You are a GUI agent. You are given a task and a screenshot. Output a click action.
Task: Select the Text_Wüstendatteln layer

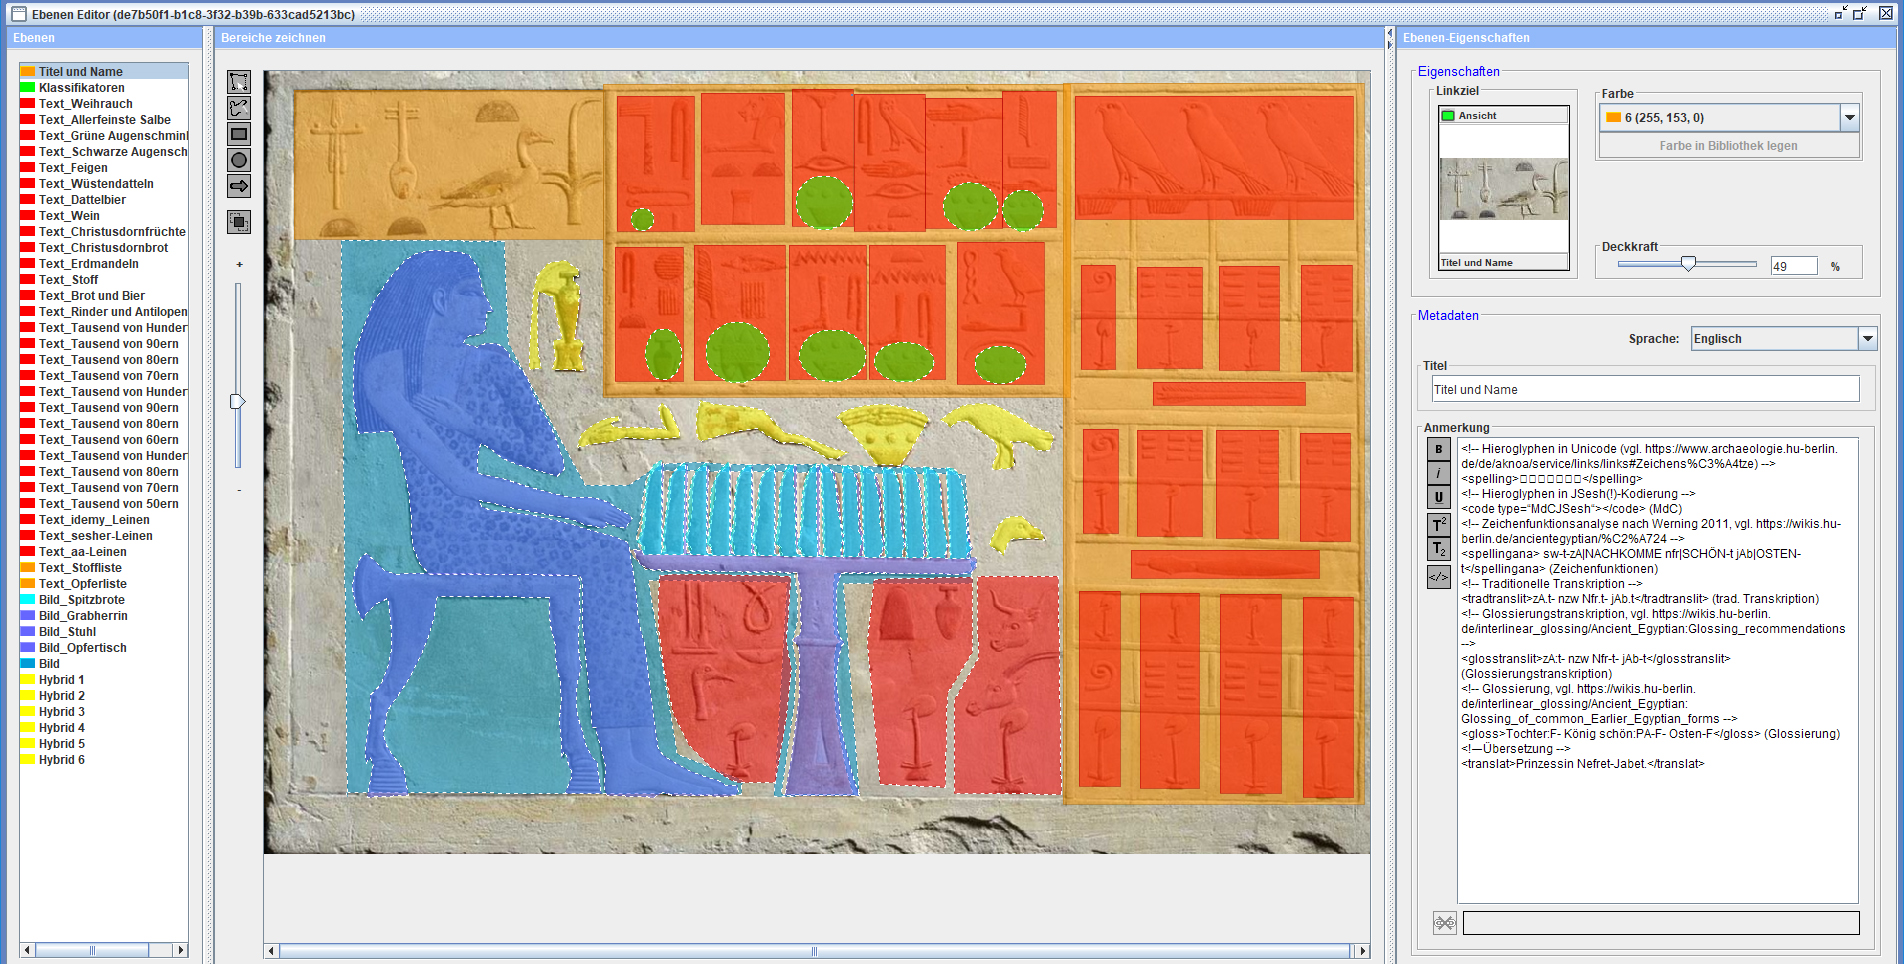point(104,184)
